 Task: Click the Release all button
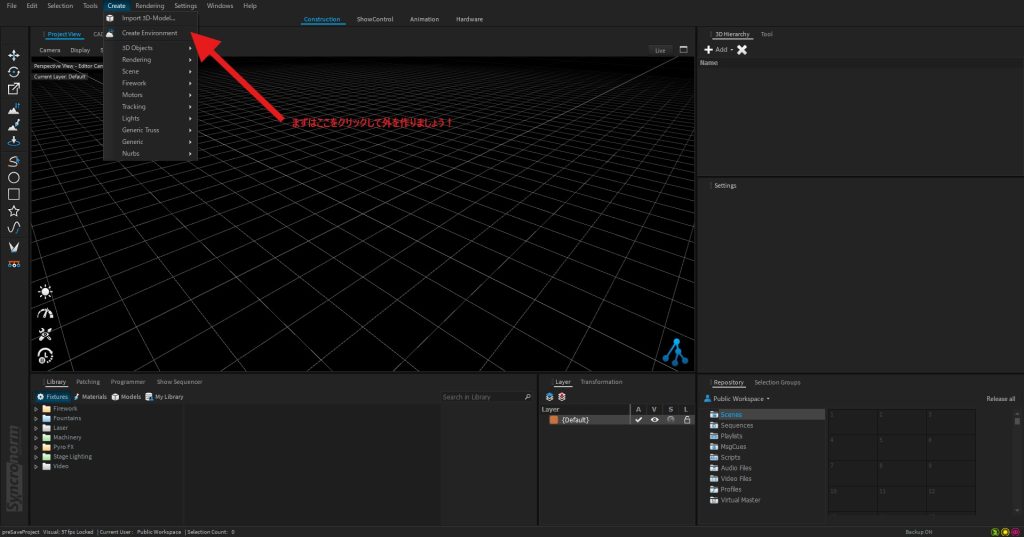(1000, 398)
